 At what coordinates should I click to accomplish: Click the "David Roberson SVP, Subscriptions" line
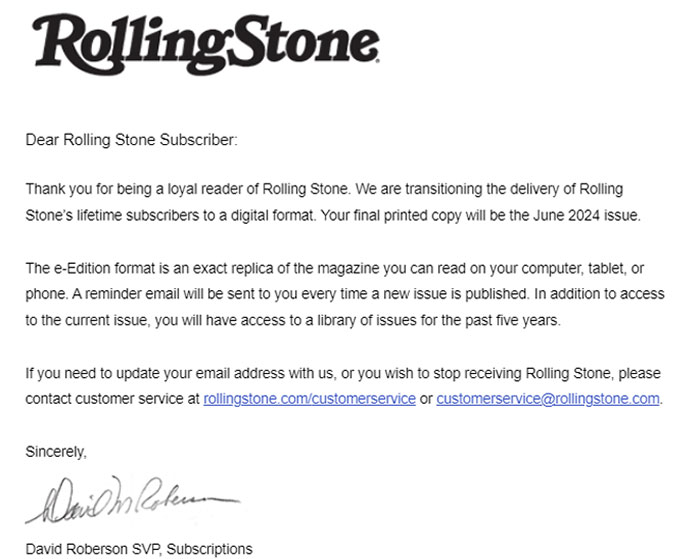click(x=139, y=549)
